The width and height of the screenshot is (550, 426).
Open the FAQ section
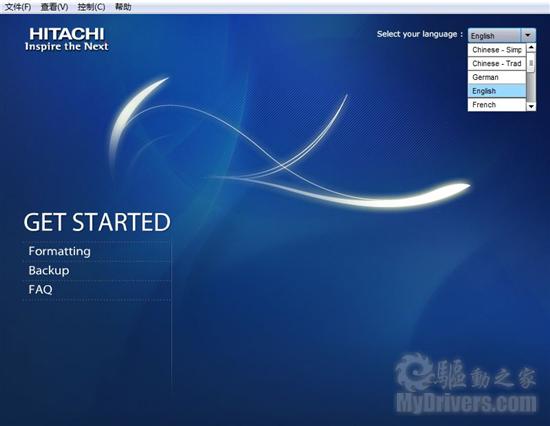tap(40, 289)
